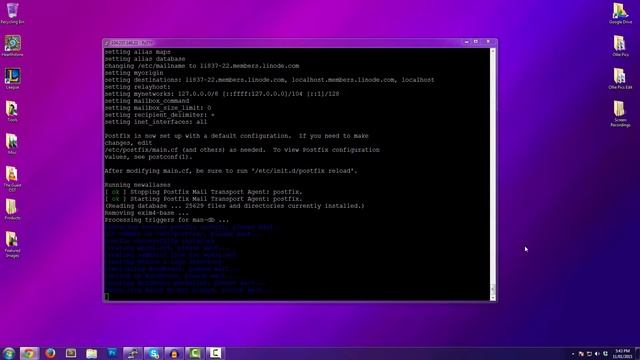
Task: Click 'Stopping Postfix Mail Transport Agent' line
Action: [203, 192]
